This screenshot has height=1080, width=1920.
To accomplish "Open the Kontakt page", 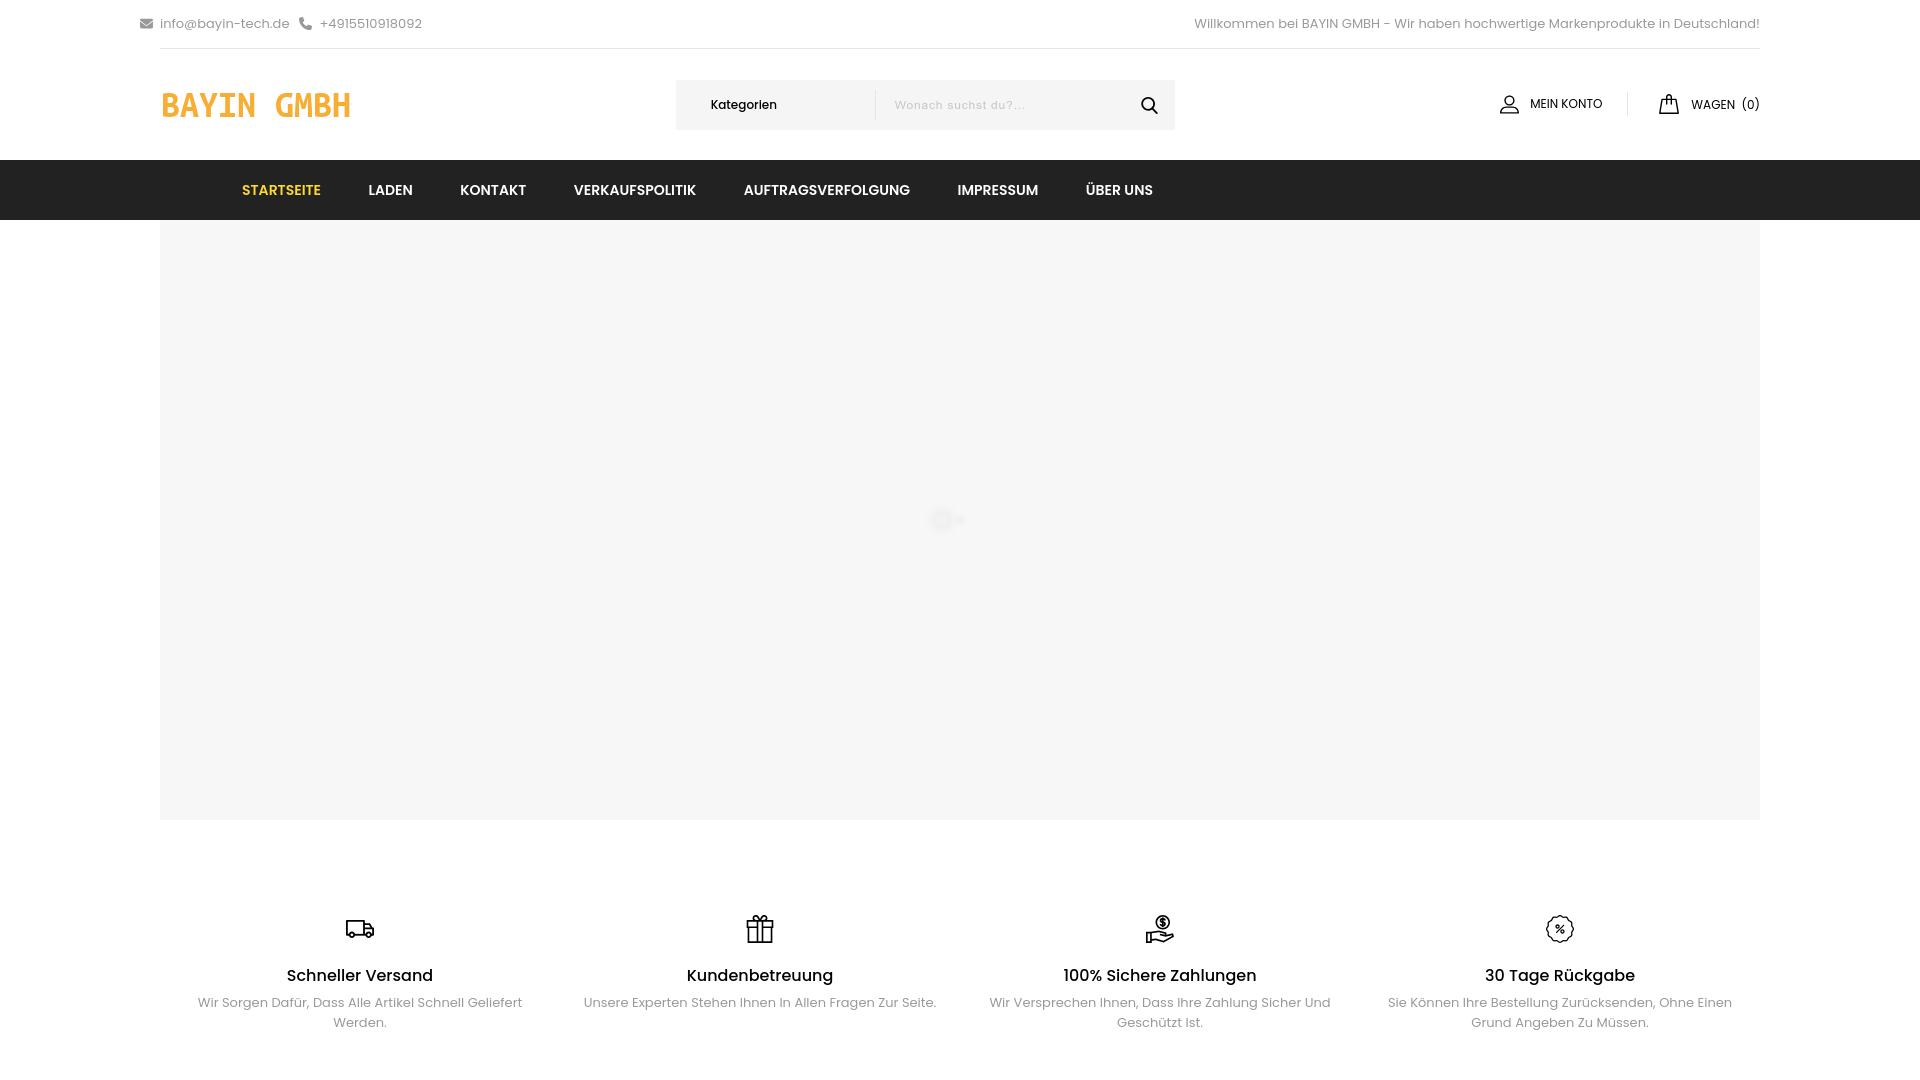I will [x=493, y=190].
